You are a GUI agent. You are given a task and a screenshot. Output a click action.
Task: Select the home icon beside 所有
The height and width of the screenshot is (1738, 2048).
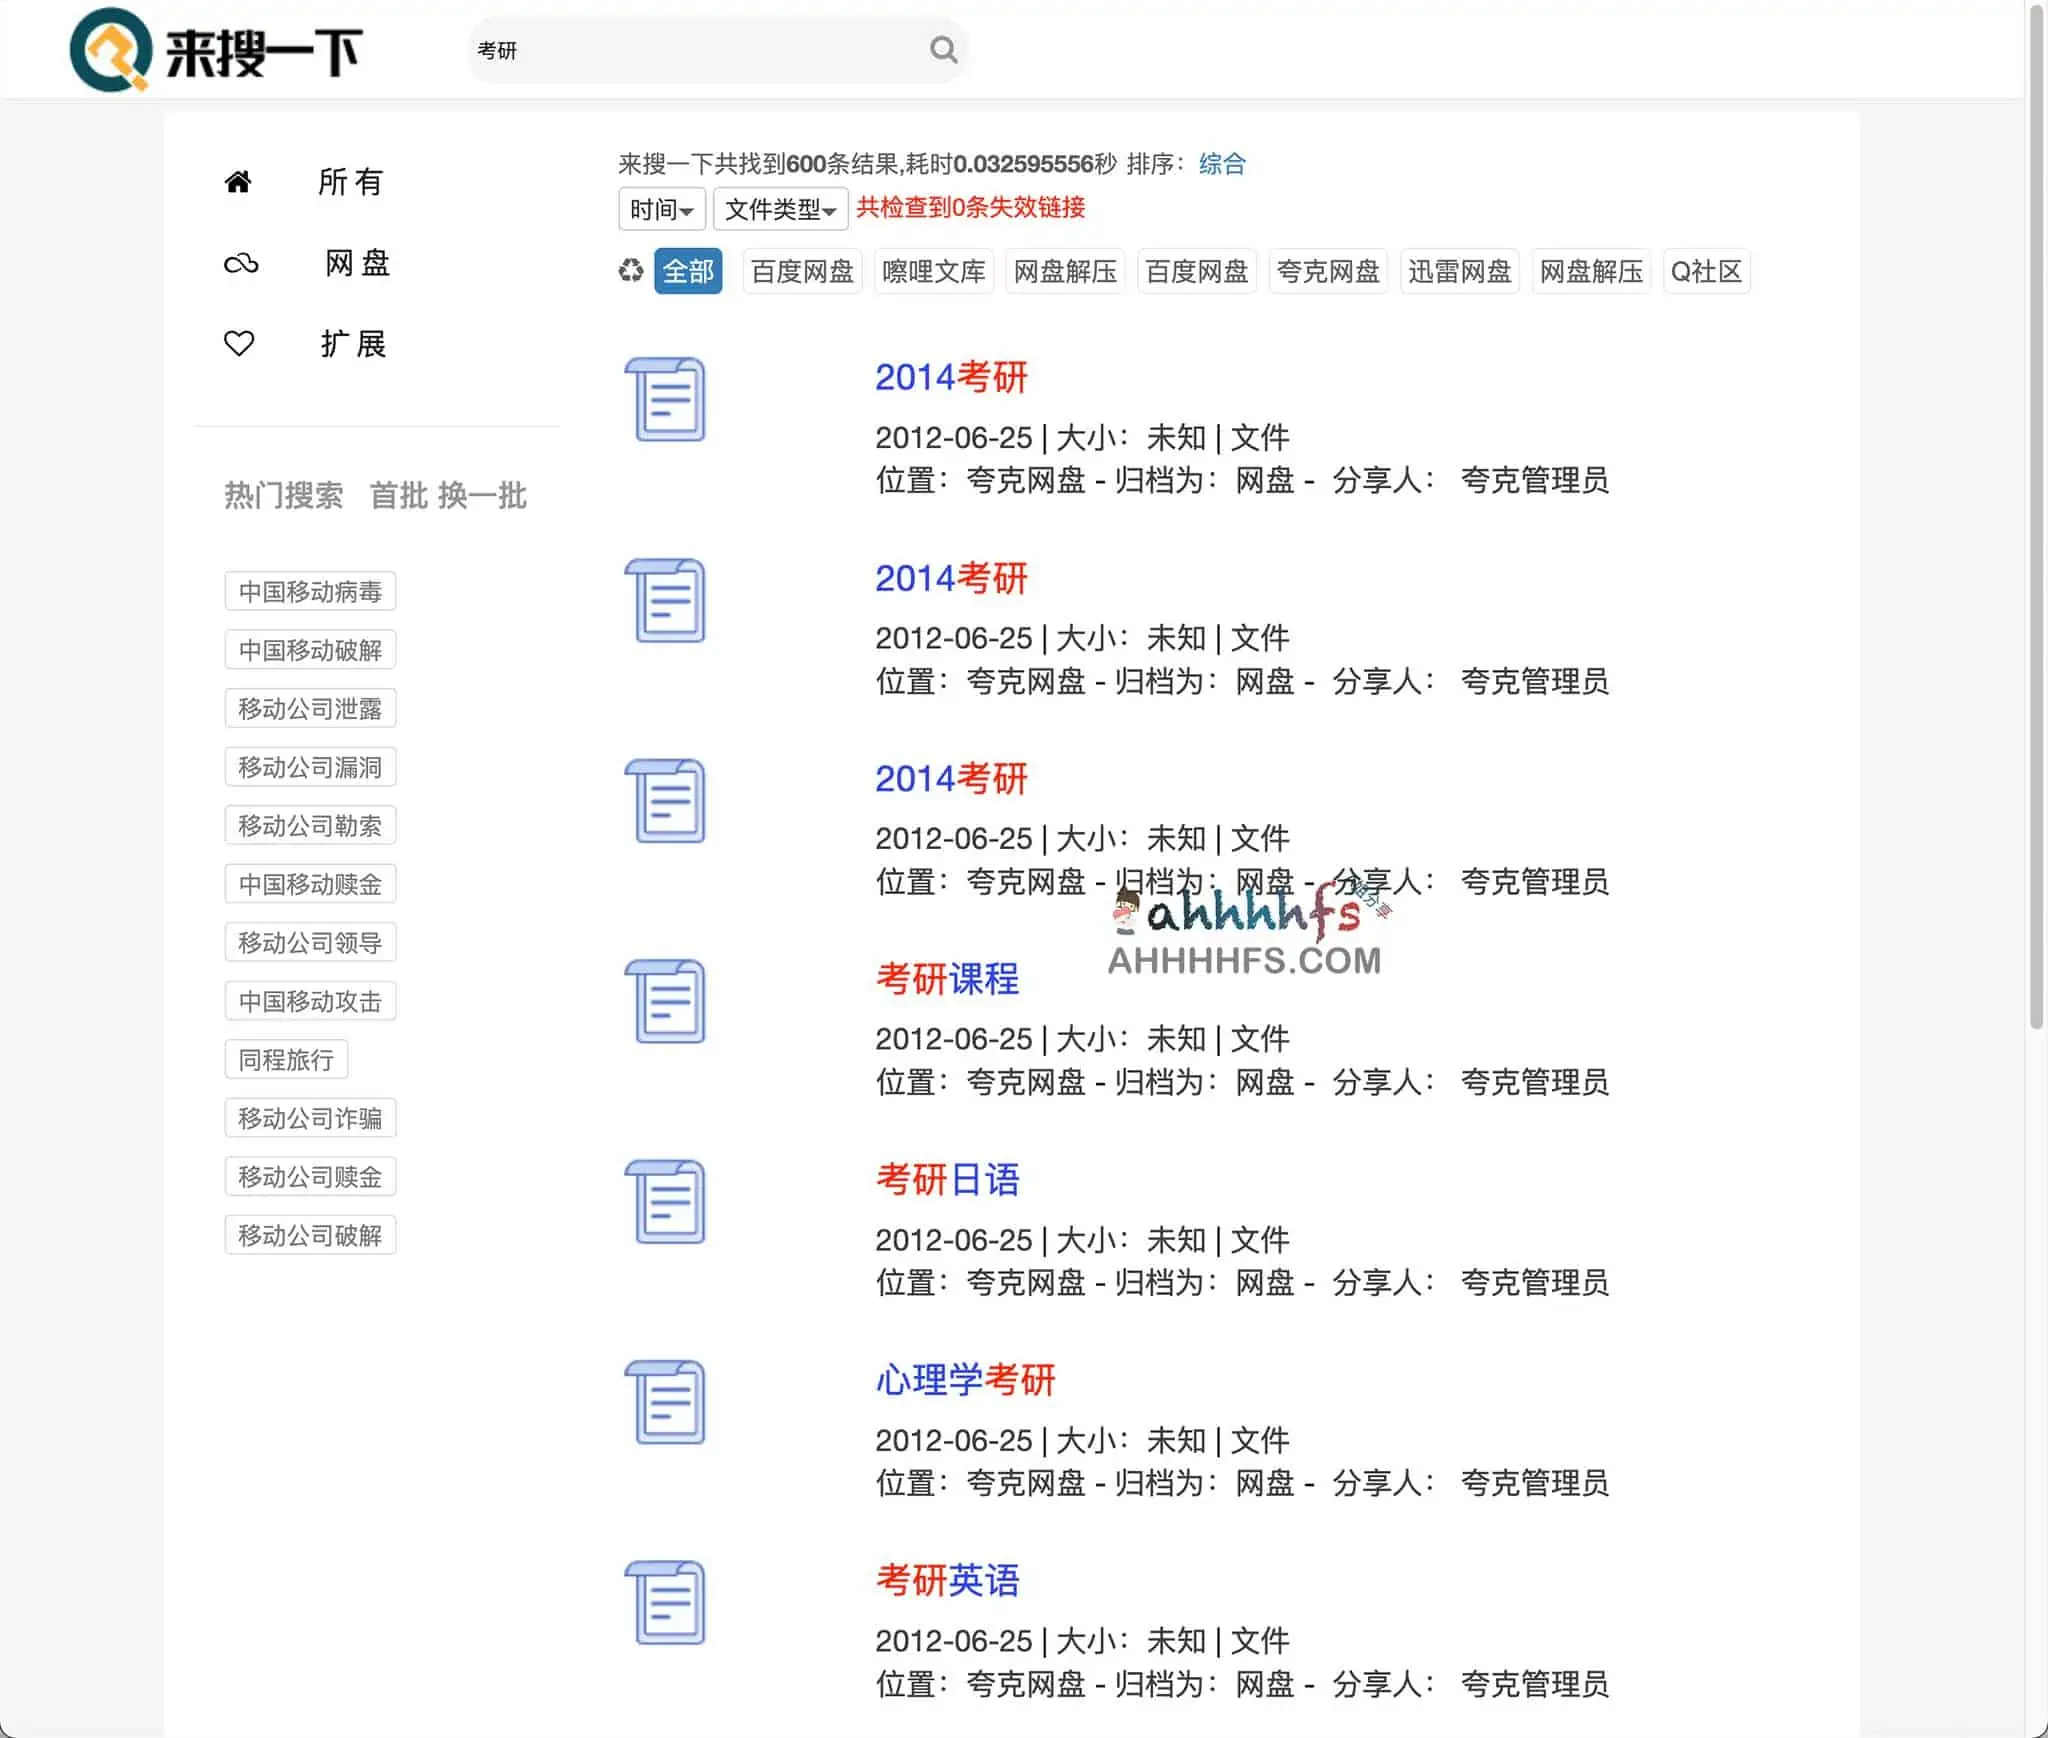click(x=239, y=181)
